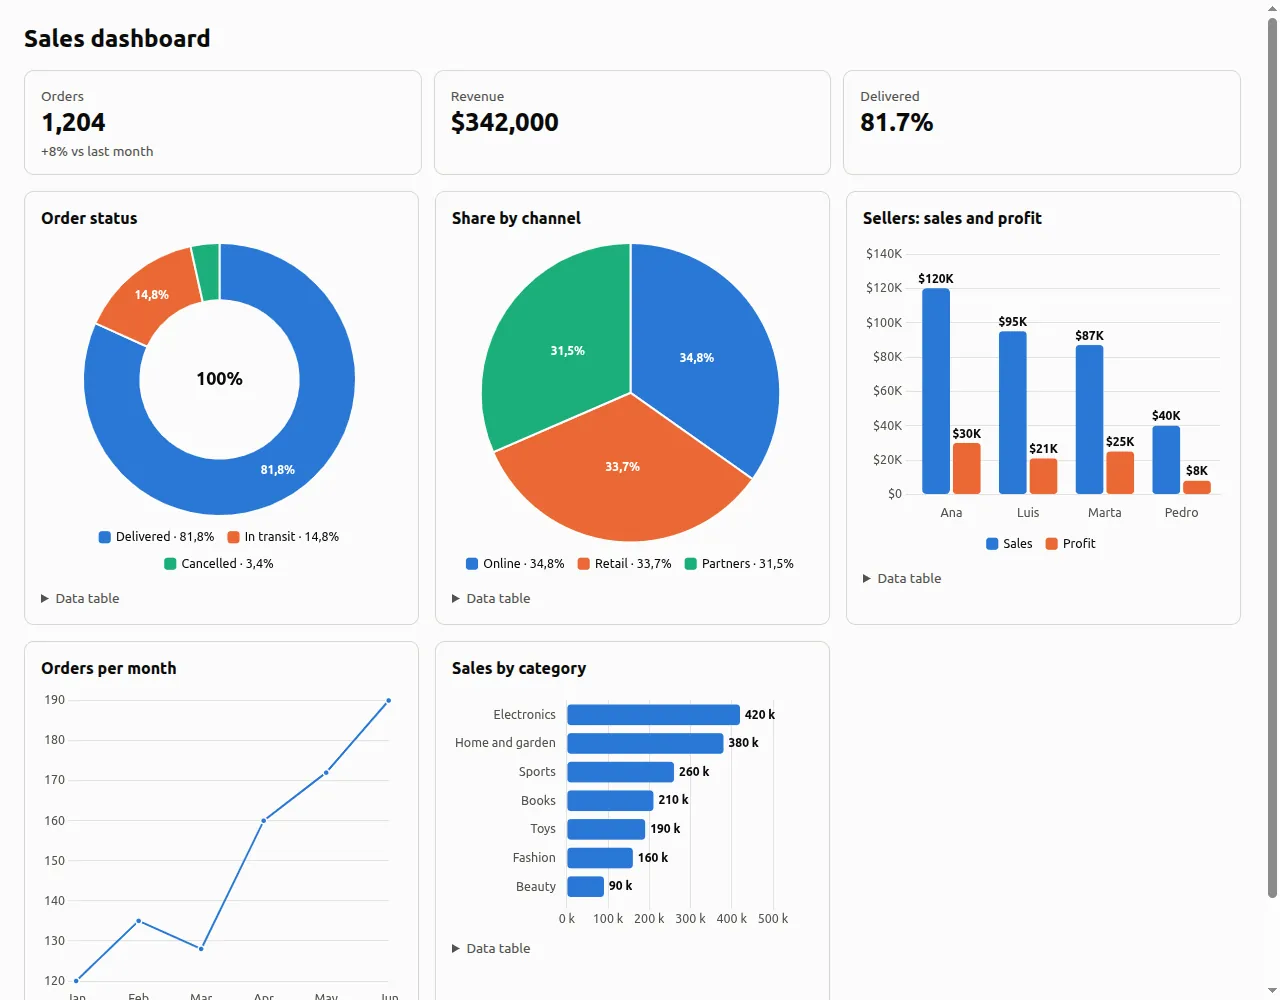Click Ana's $30K profit bar

[x=967, y=468]
